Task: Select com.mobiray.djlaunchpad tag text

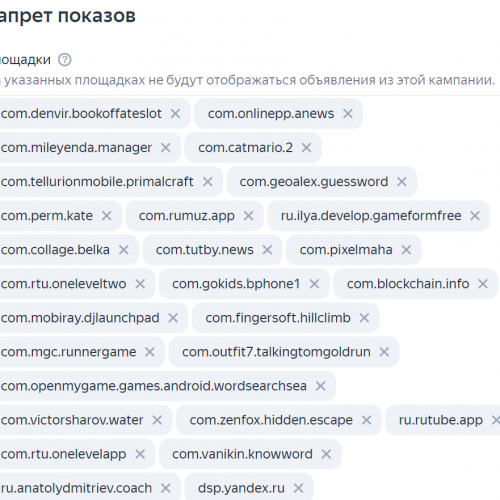Action: (80, 318)
